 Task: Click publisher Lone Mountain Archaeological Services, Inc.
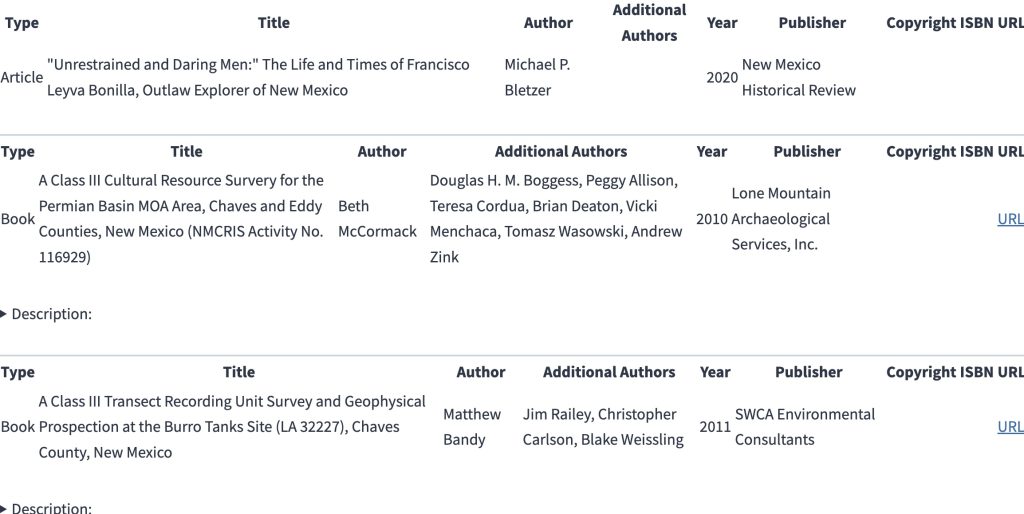(781, 219)
